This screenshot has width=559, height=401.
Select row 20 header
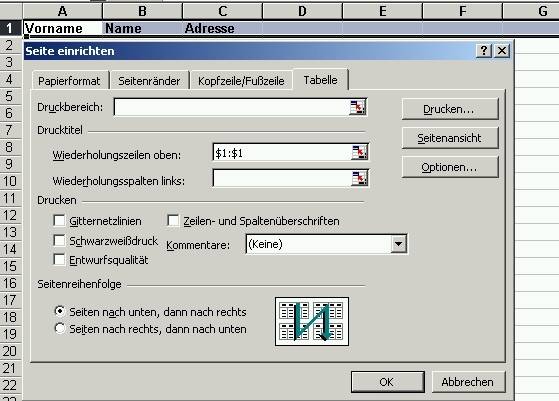click(x=11, y=351)
